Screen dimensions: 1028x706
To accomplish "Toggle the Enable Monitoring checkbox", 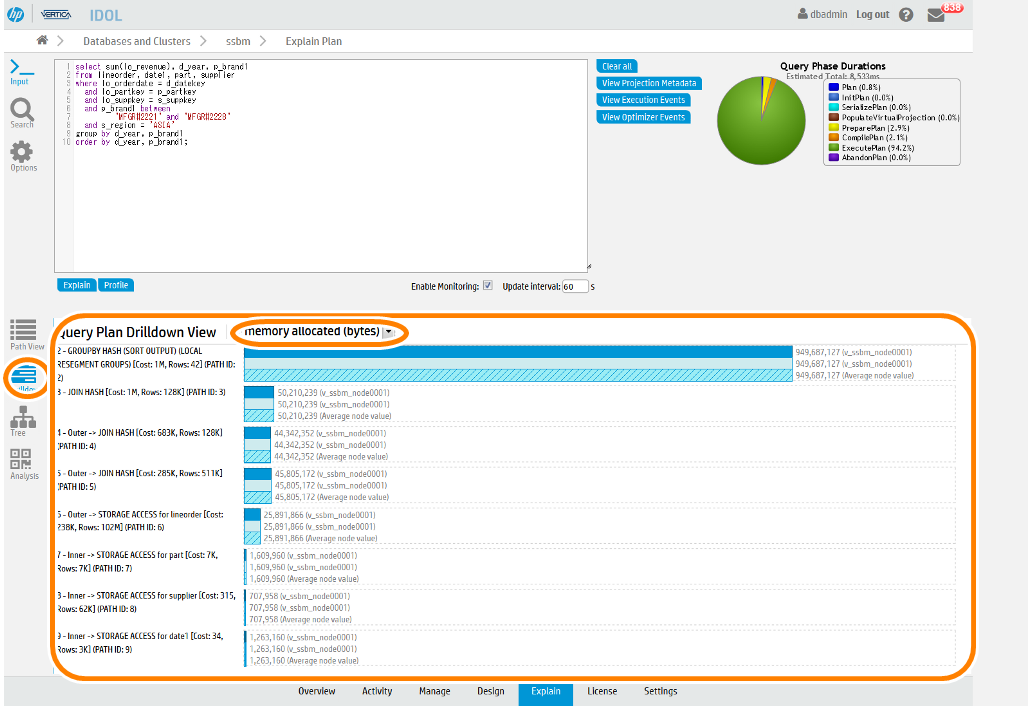I will tap(487, 286).
